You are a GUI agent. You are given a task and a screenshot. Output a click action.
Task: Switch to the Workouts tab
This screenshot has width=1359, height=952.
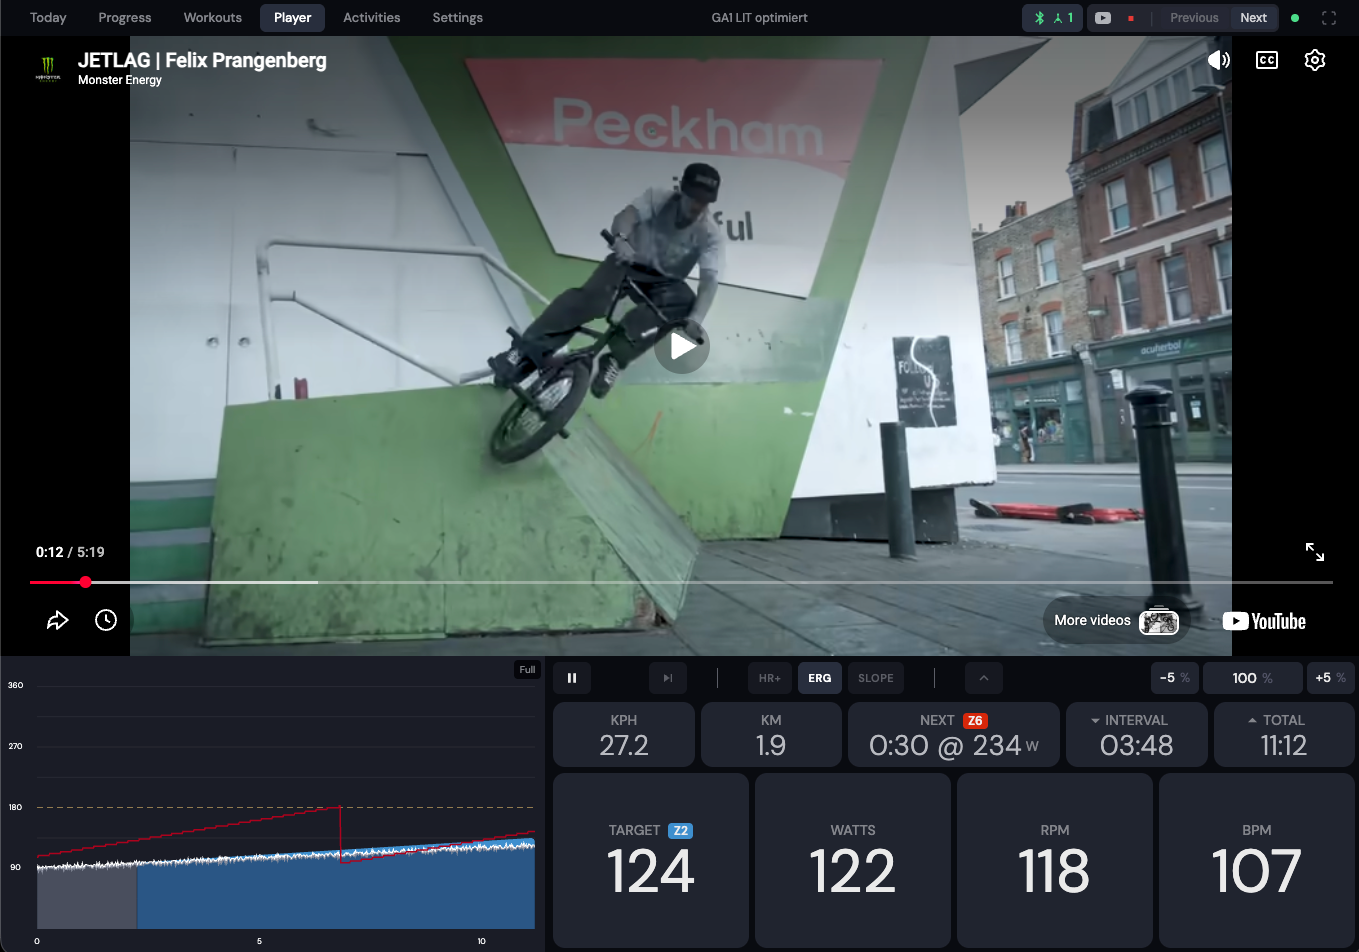(212, 17)
